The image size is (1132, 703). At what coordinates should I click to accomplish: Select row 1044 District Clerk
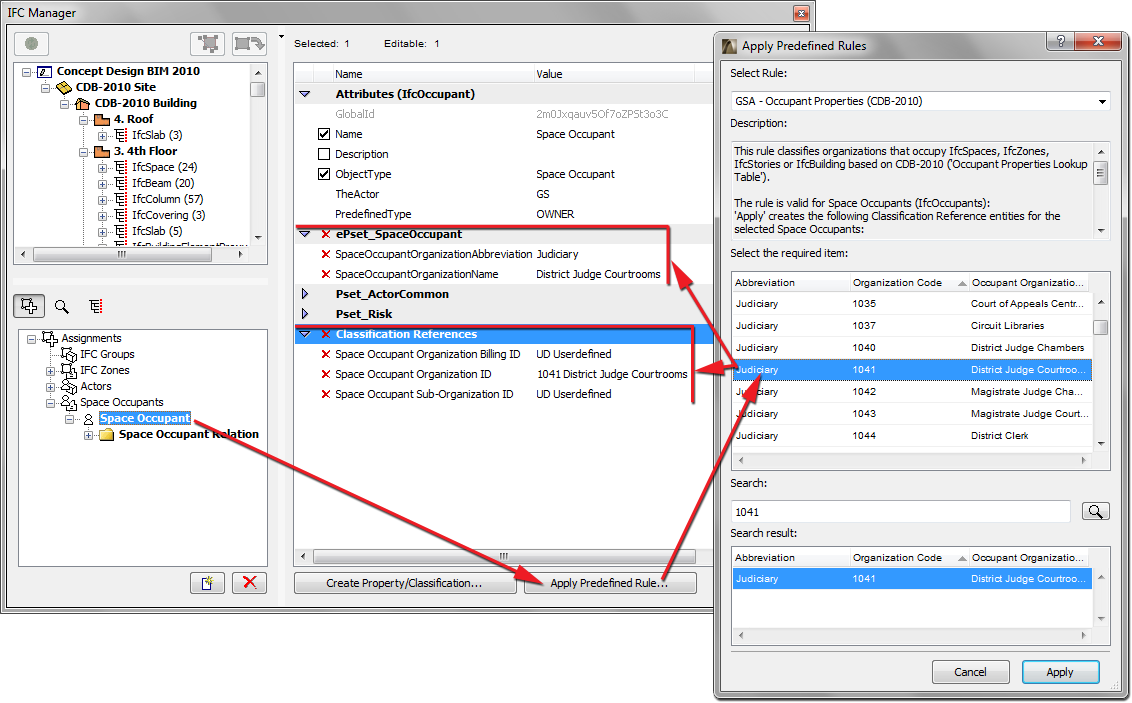pyautogui.click(x=912, y=436)
